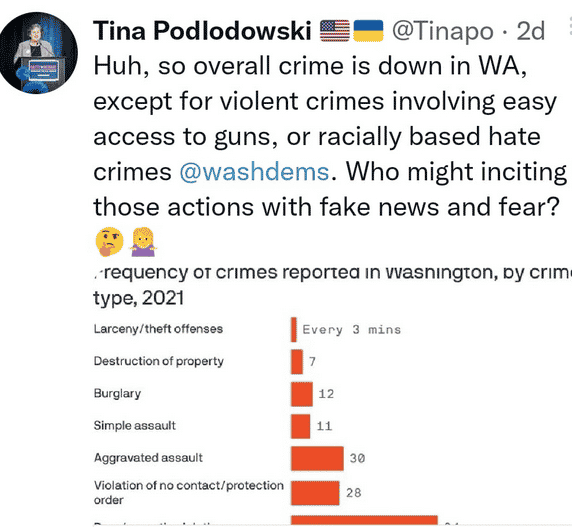572x527 pixels.
Task: Click the woman shrugging emoji
Action: coord(143,241)
